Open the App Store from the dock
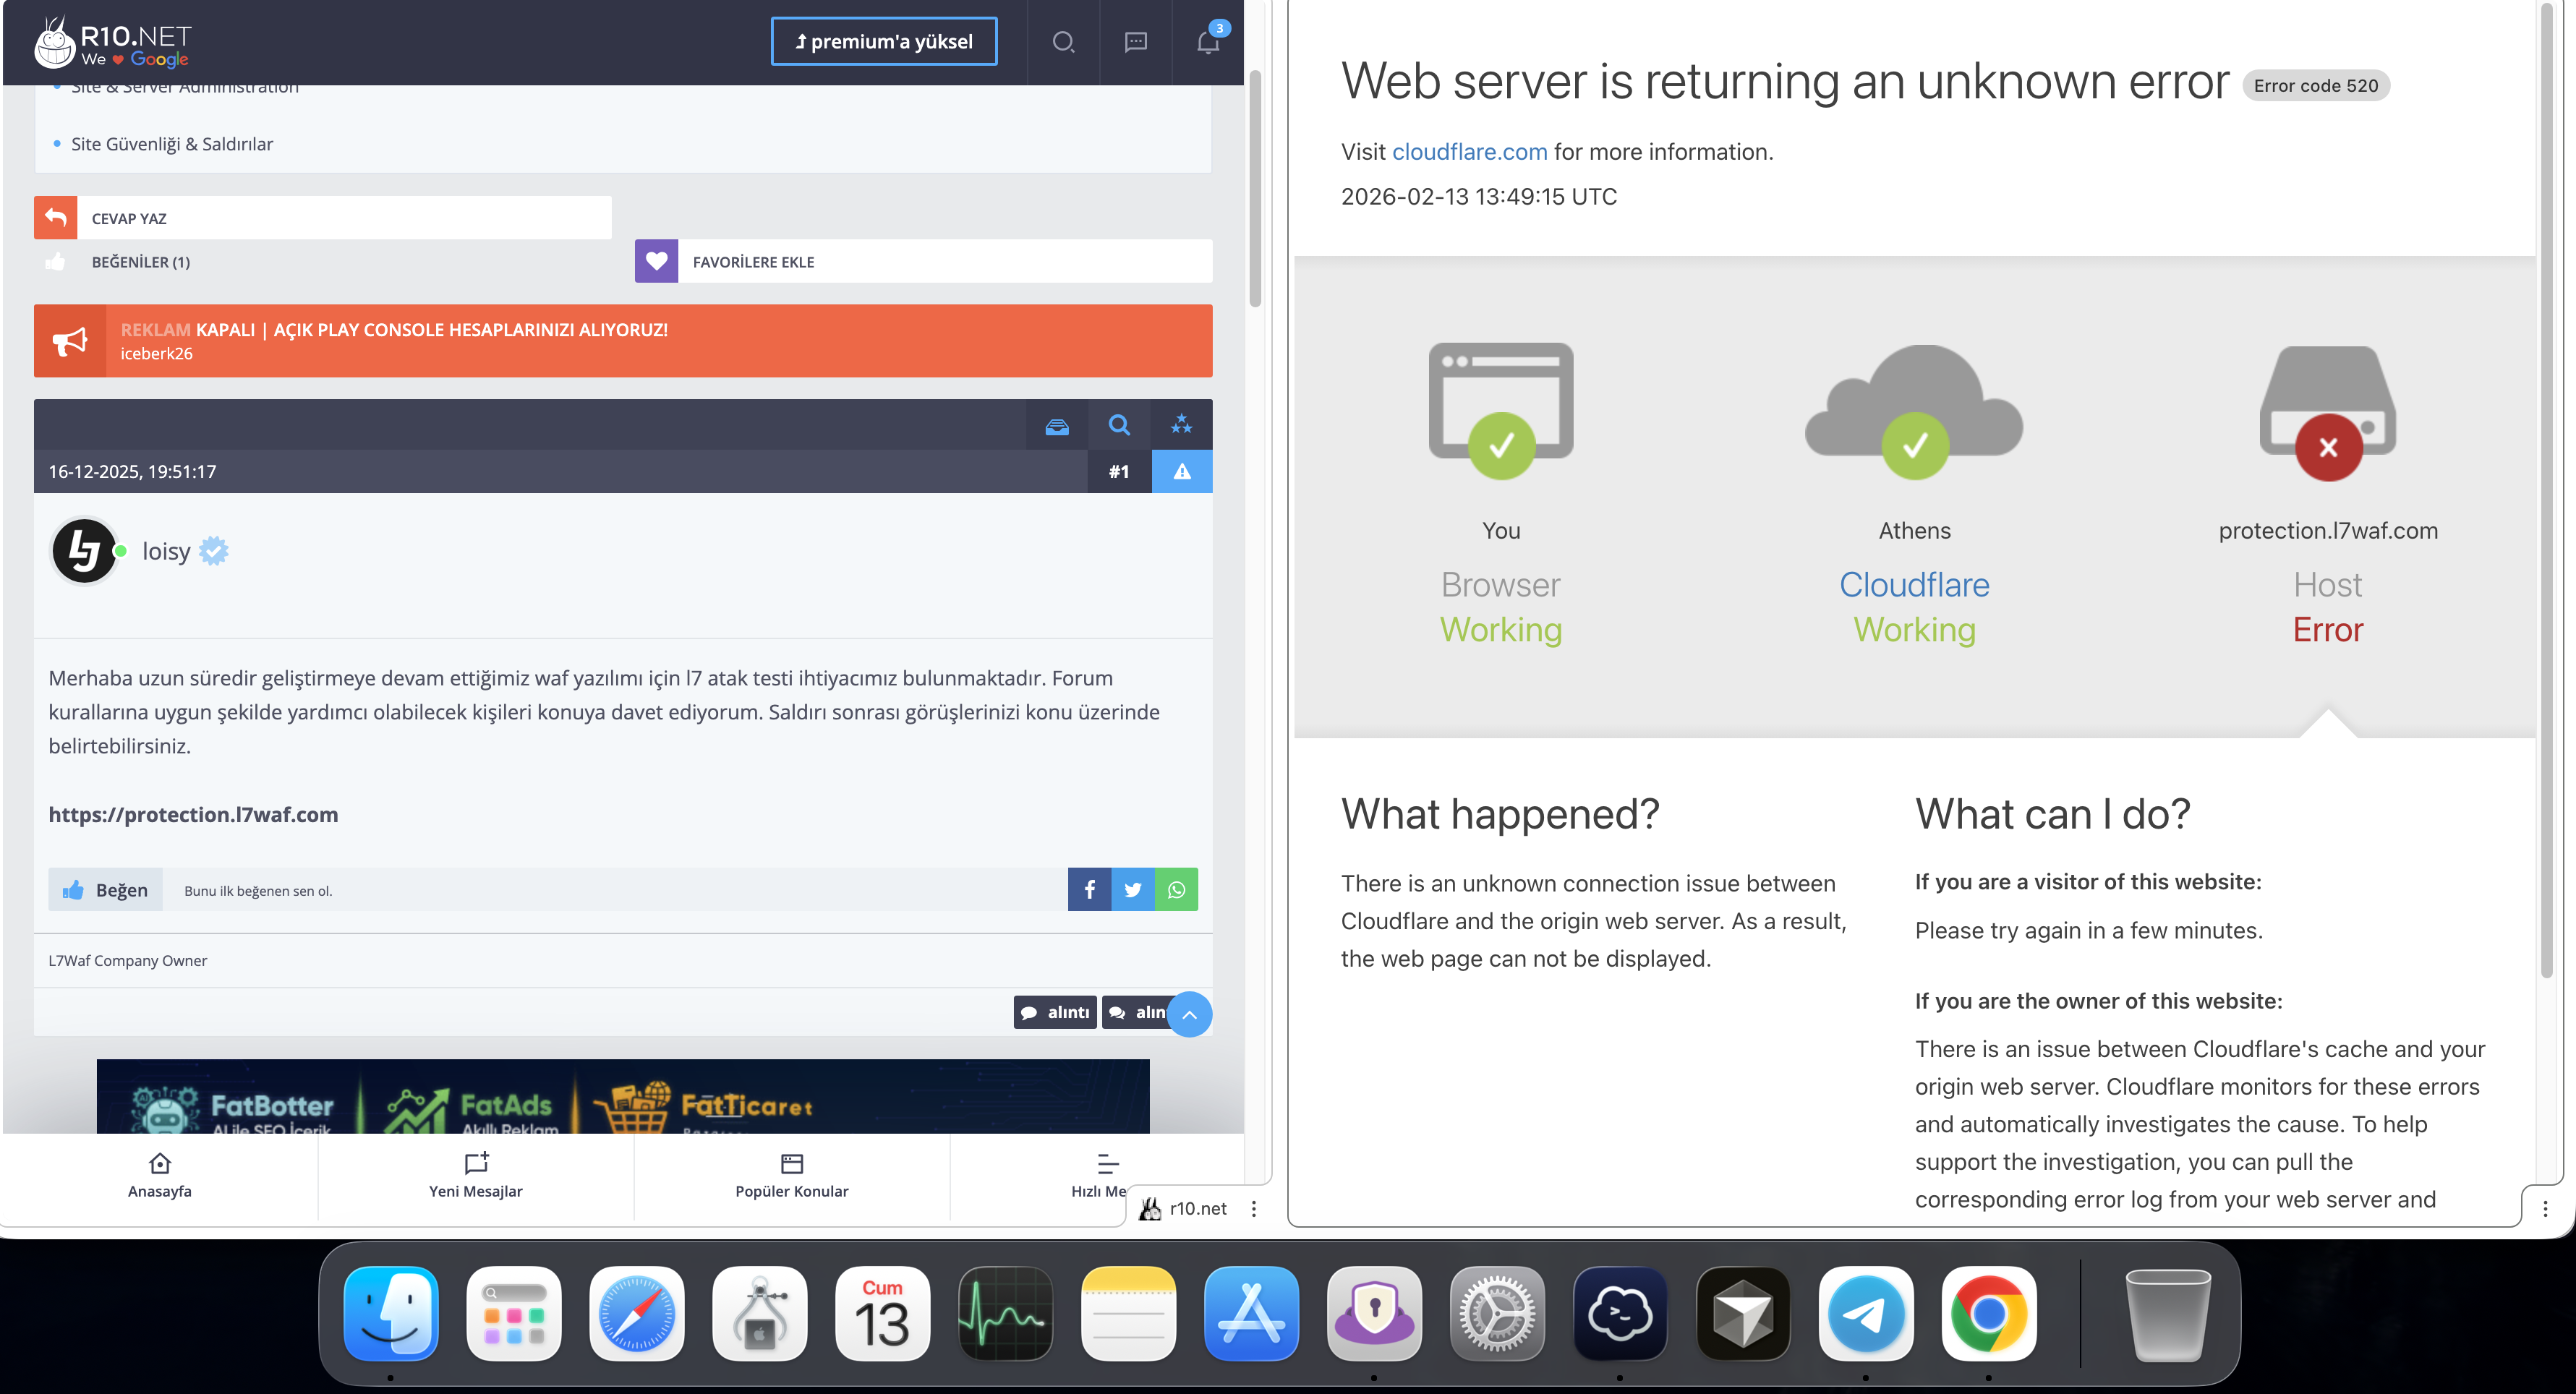This screenshot has width=2576, height=1394. [1252, 1313]
